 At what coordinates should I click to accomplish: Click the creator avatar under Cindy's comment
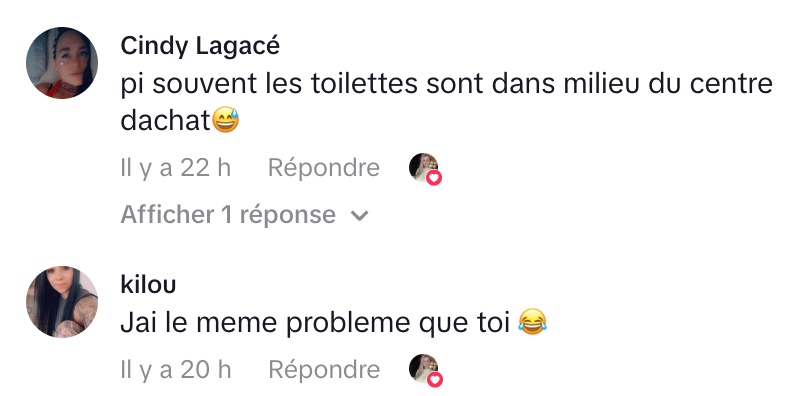tap(423, 167)
